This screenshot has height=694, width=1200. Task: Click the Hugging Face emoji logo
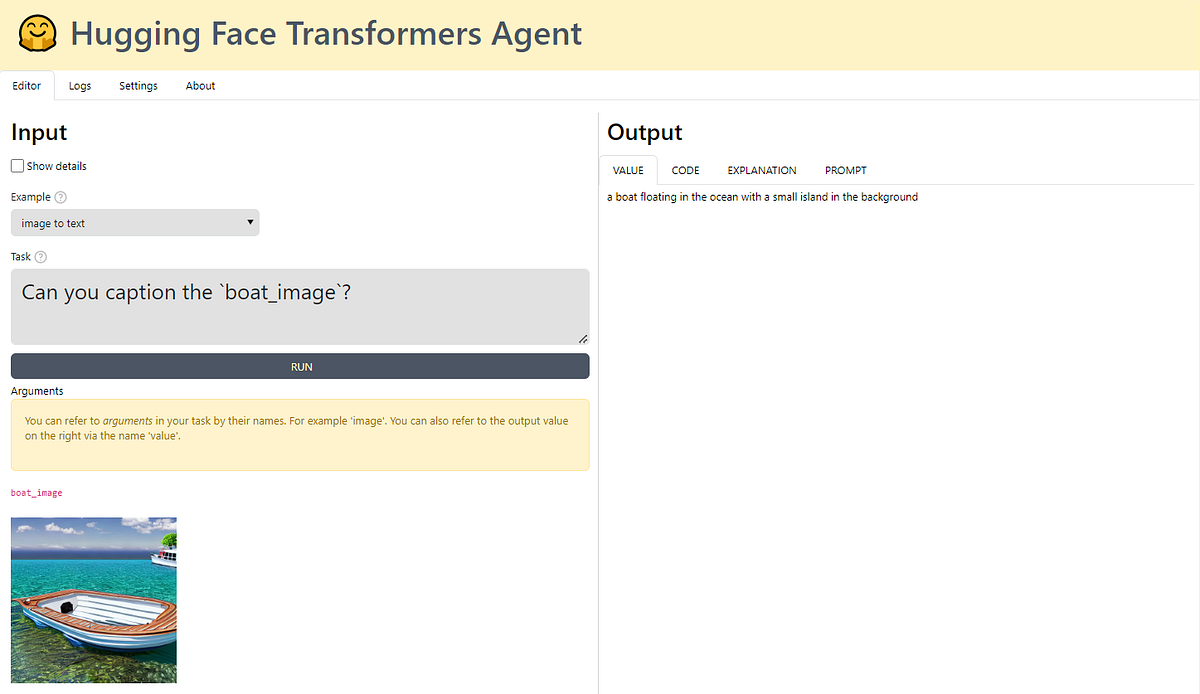point(36,33)
